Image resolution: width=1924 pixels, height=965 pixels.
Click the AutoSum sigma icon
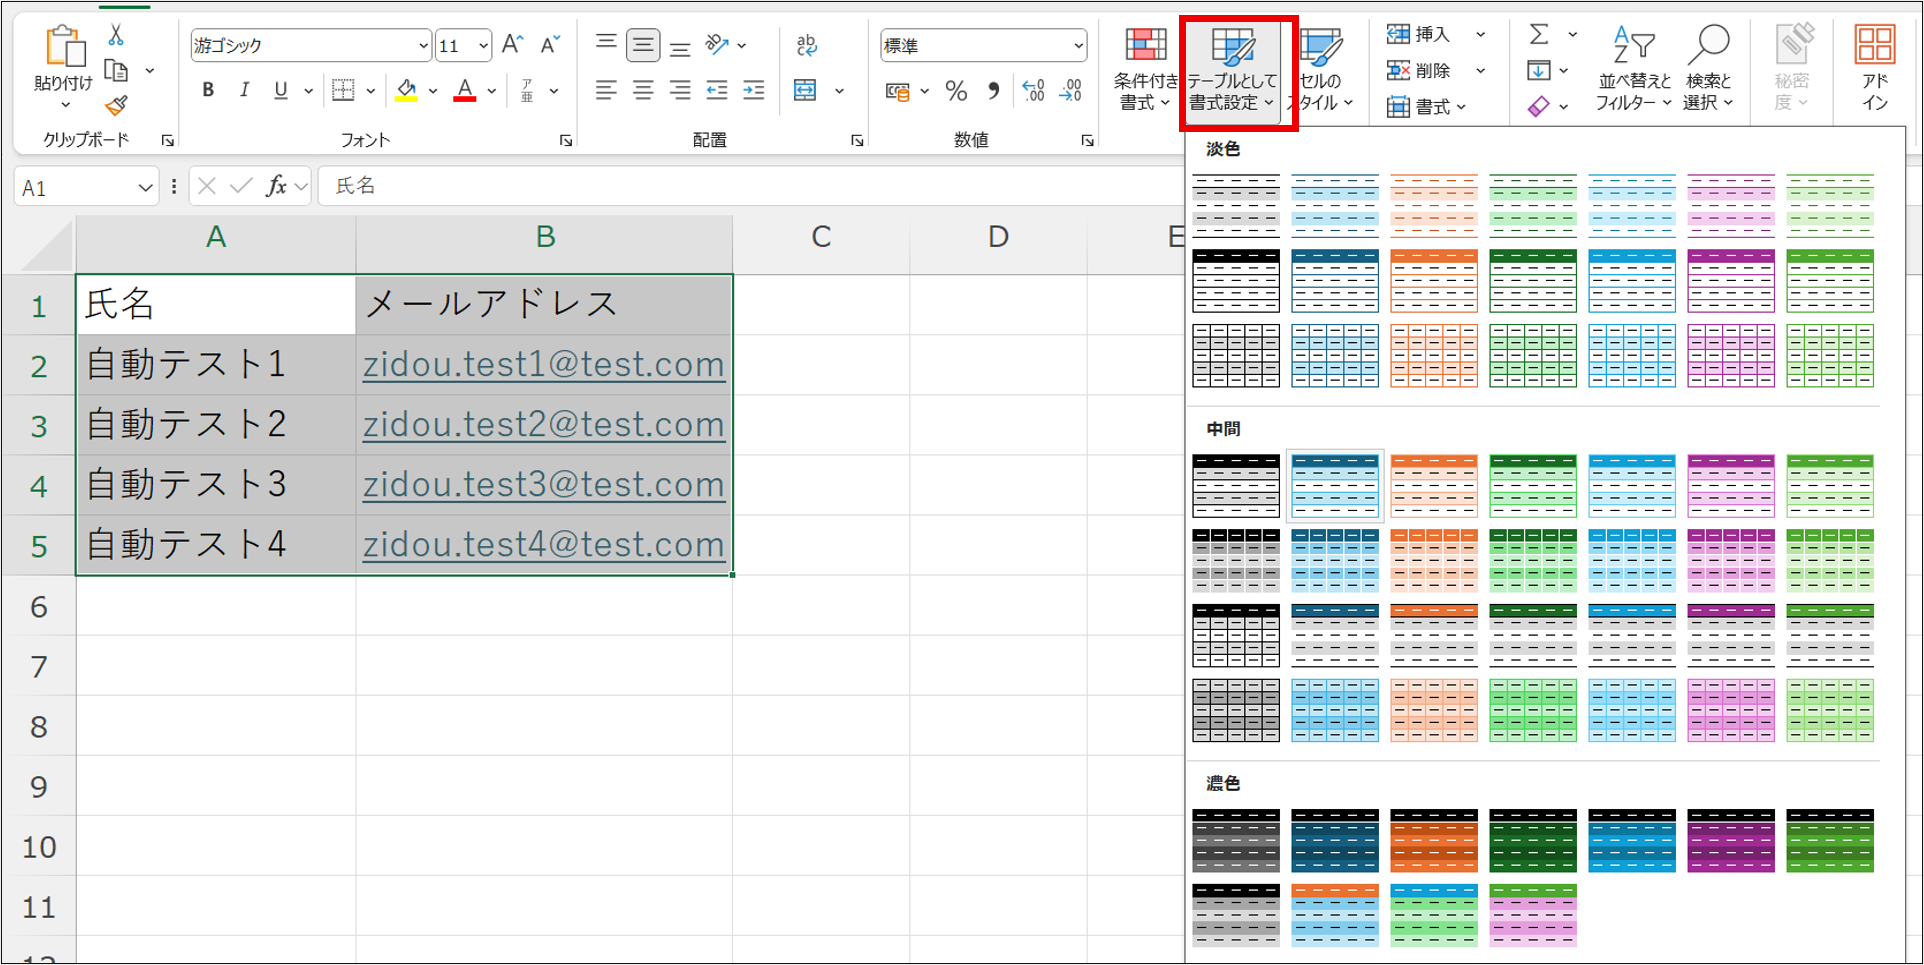tap(1539, 35)
